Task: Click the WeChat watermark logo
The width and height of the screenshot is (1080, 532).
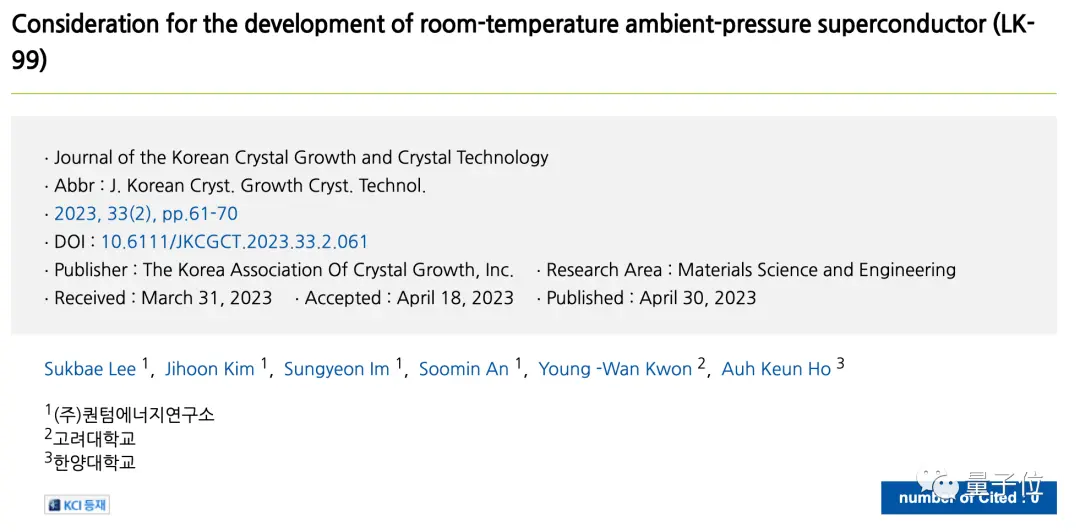Action: pyautogui.click(x=943, y=487)
